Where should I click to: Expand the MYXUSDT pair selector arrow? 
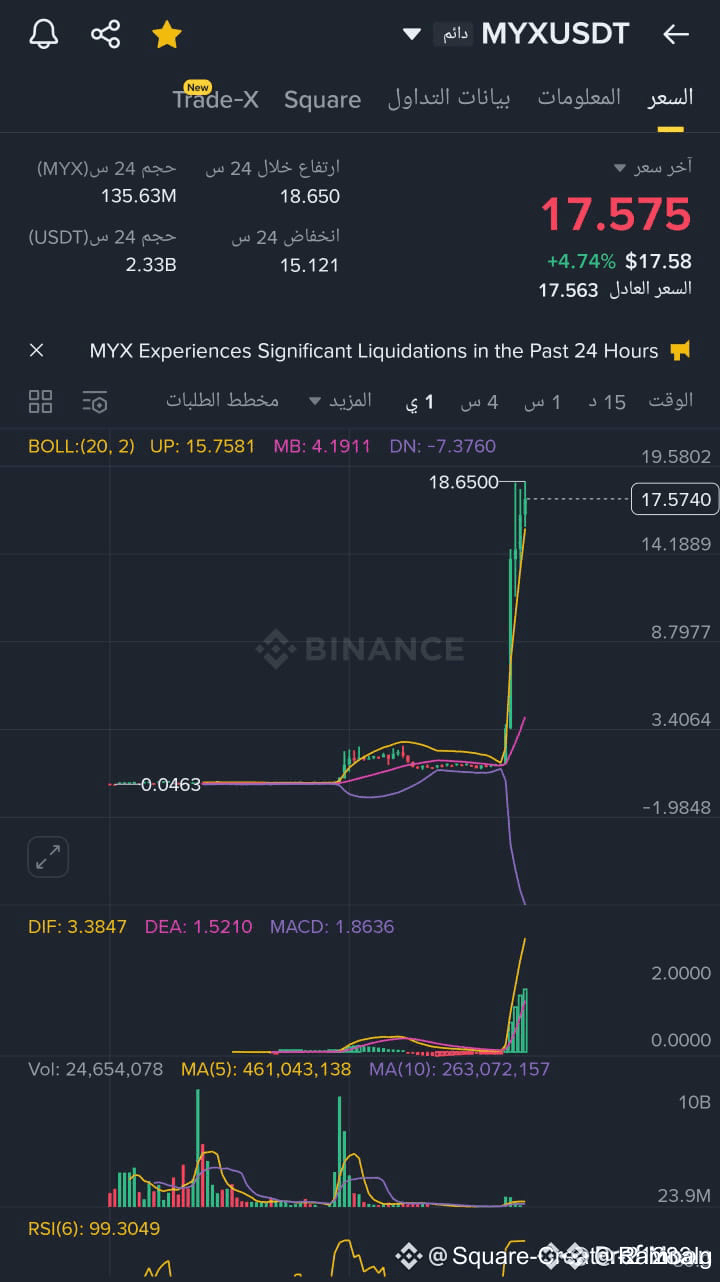411,34
